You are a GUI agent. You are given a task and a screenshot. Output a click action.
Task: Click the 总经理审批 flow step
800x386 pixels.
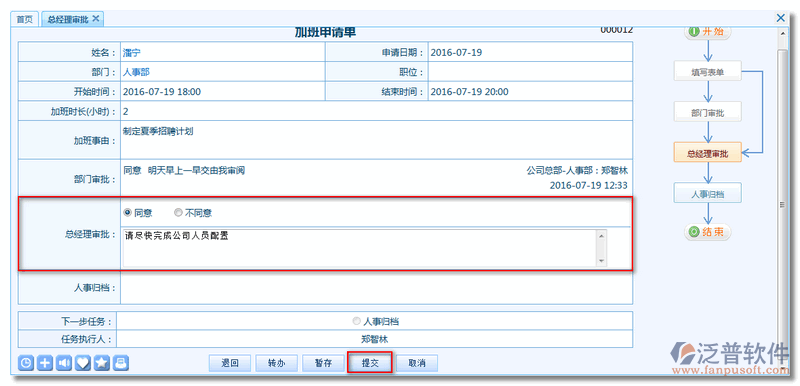coord(707,153)
